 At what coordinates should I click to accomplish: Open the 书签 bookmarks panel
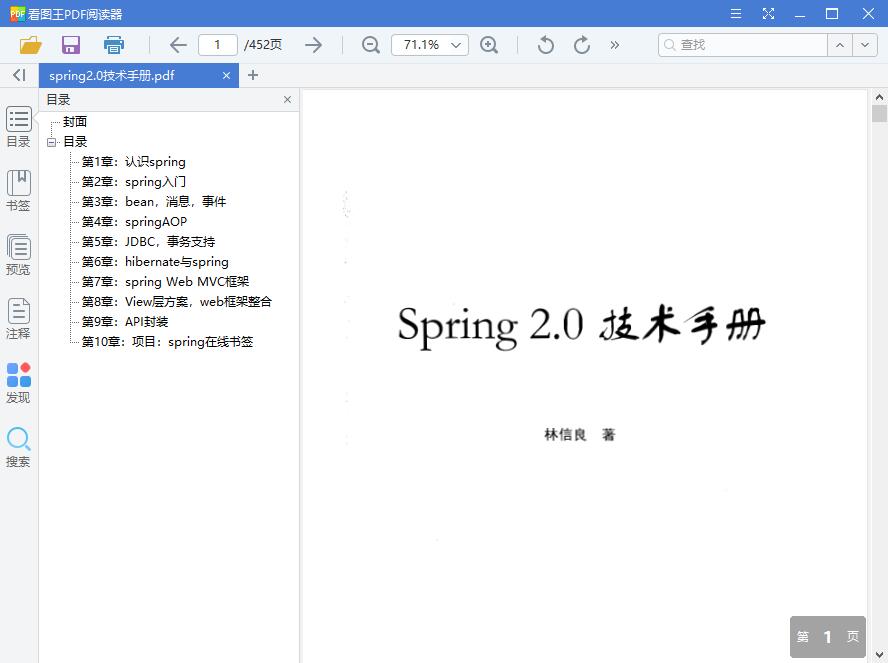click(18, 189)
